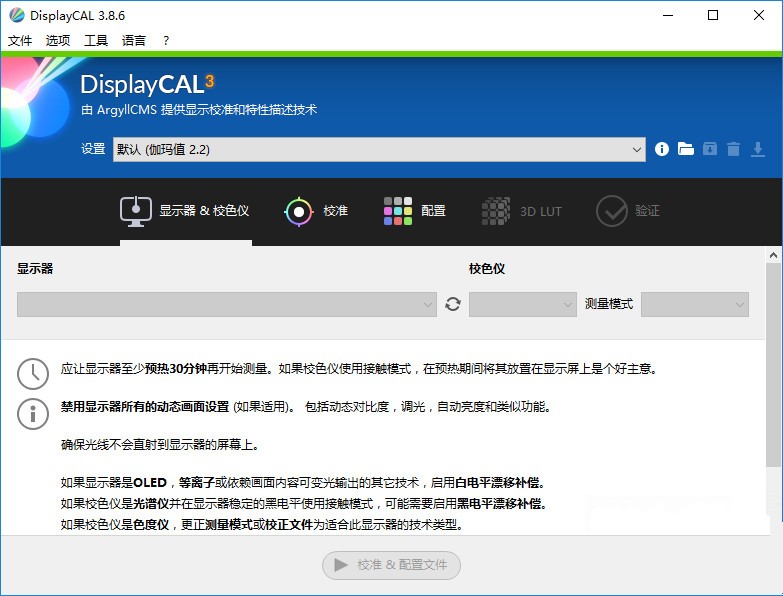Open settings file with folder icon
The width and height of the screenshot is (783, 596).
[686, 149]
